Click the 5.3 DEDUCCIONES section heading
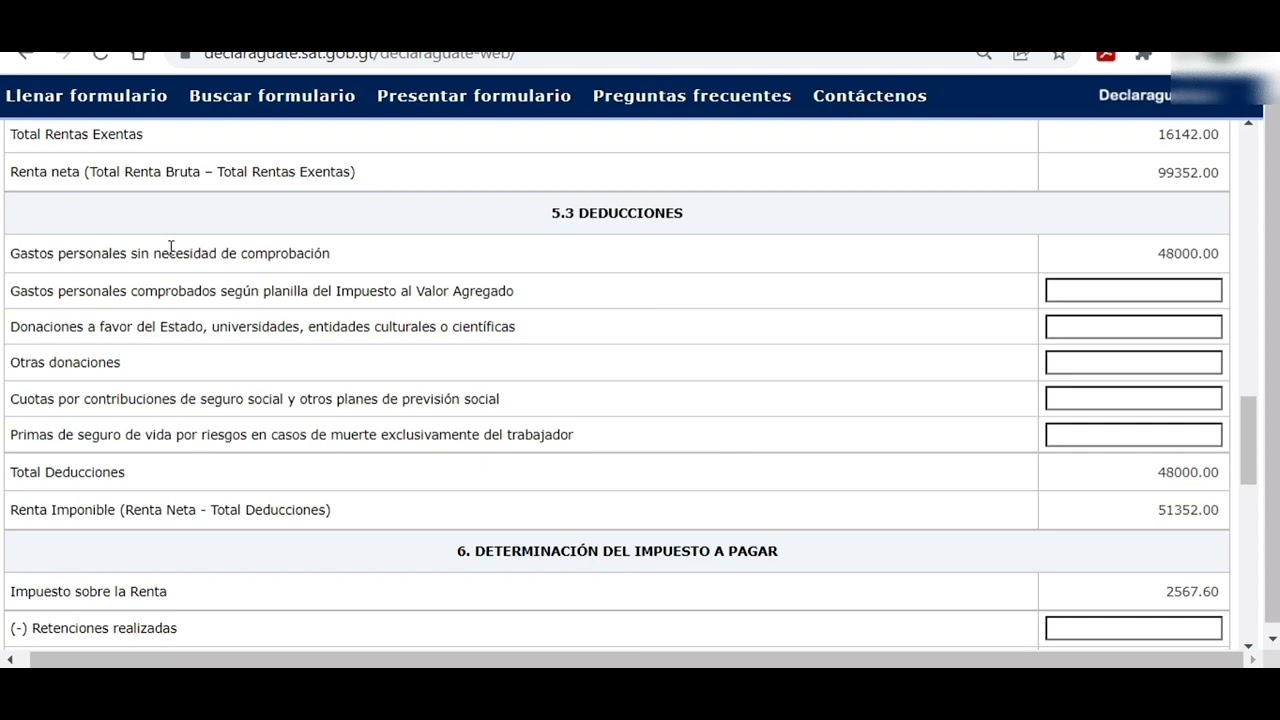The image size is (1280, 720). point(617,213)
